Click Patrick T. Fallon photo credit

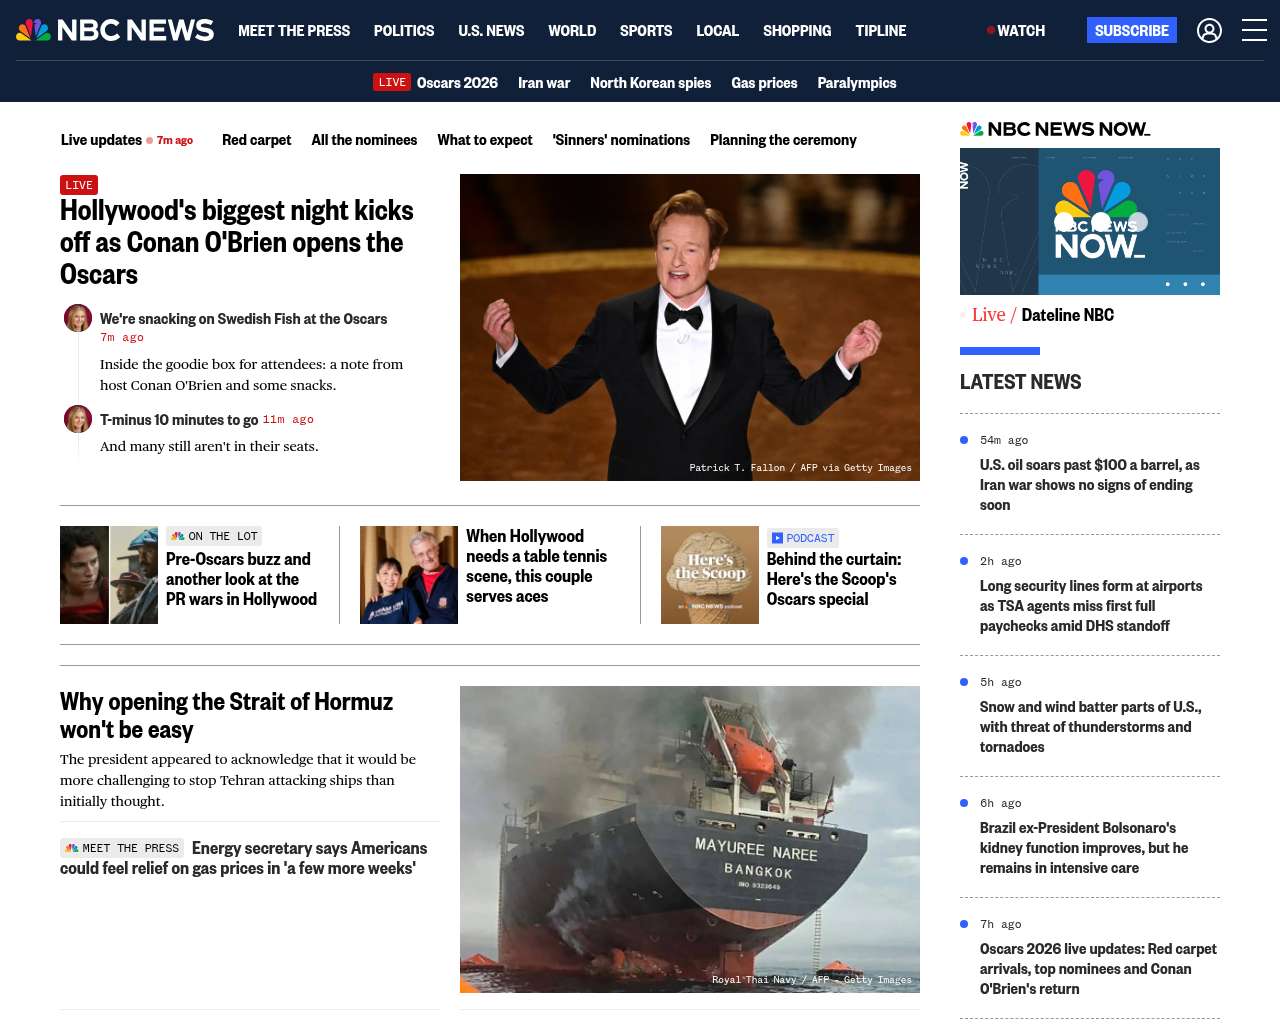(800, 467)
